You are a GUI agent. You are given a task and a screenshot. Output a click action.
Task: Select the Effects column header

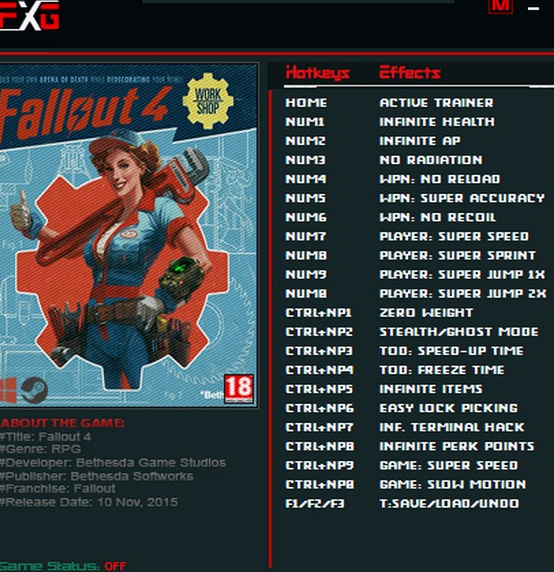tap(410, 73)
